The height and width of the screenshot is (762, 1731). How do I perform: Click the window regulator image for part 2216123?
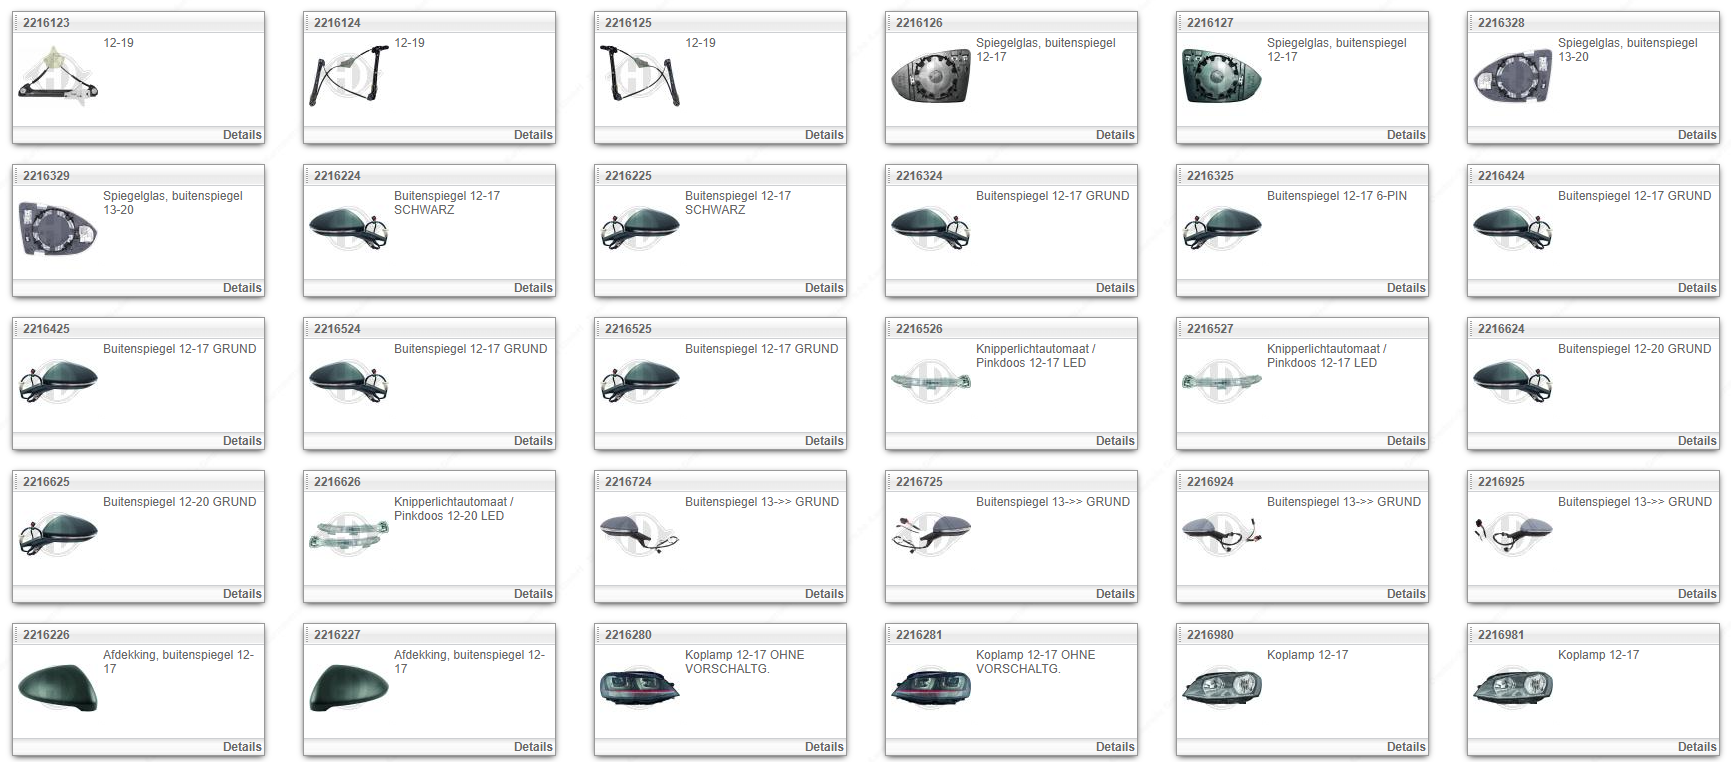tap(58, 77)
